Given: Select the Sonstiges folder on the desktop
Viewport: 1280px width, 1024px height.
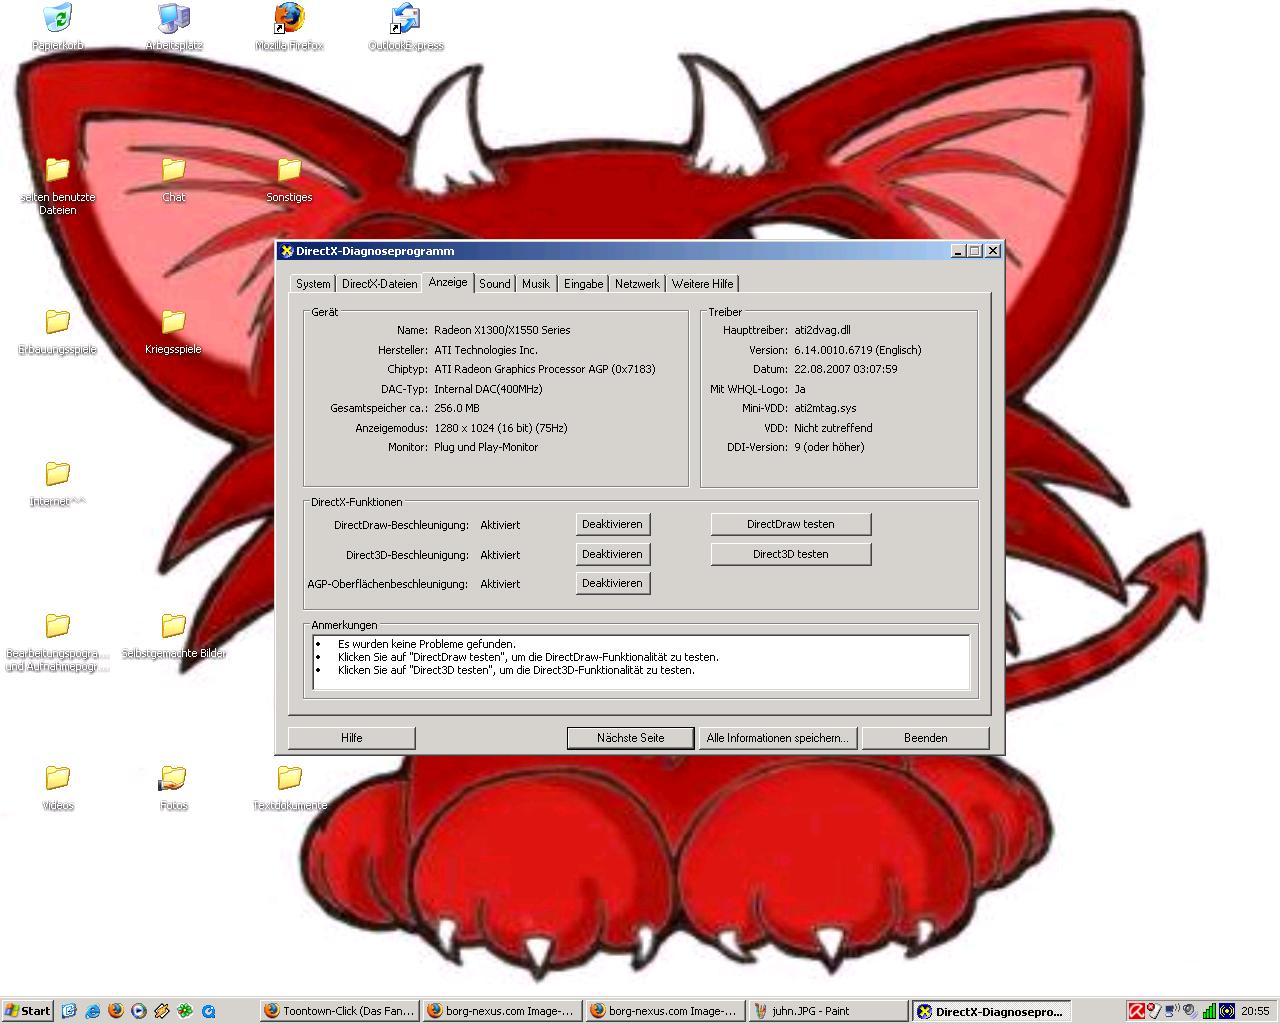Looking at the screenshot, I should click(289, 180).
